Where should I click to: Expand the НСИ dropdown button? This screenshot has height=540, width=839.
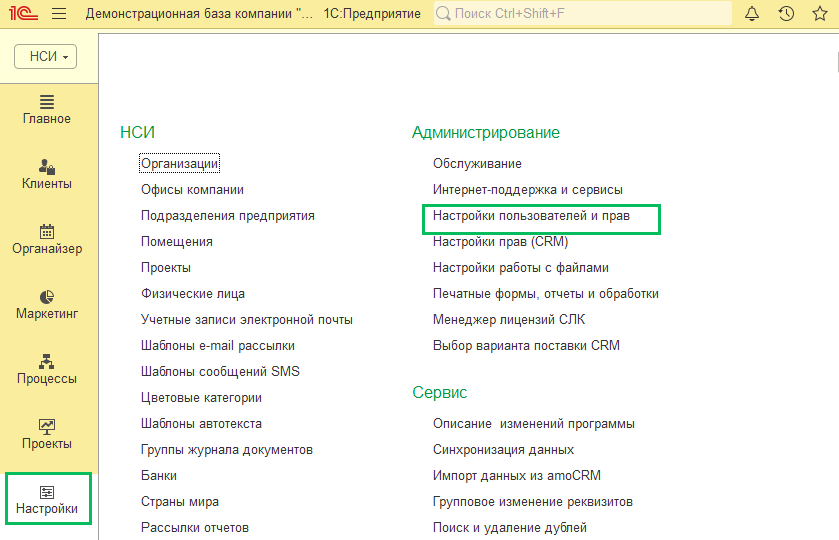tap(45, 56)
